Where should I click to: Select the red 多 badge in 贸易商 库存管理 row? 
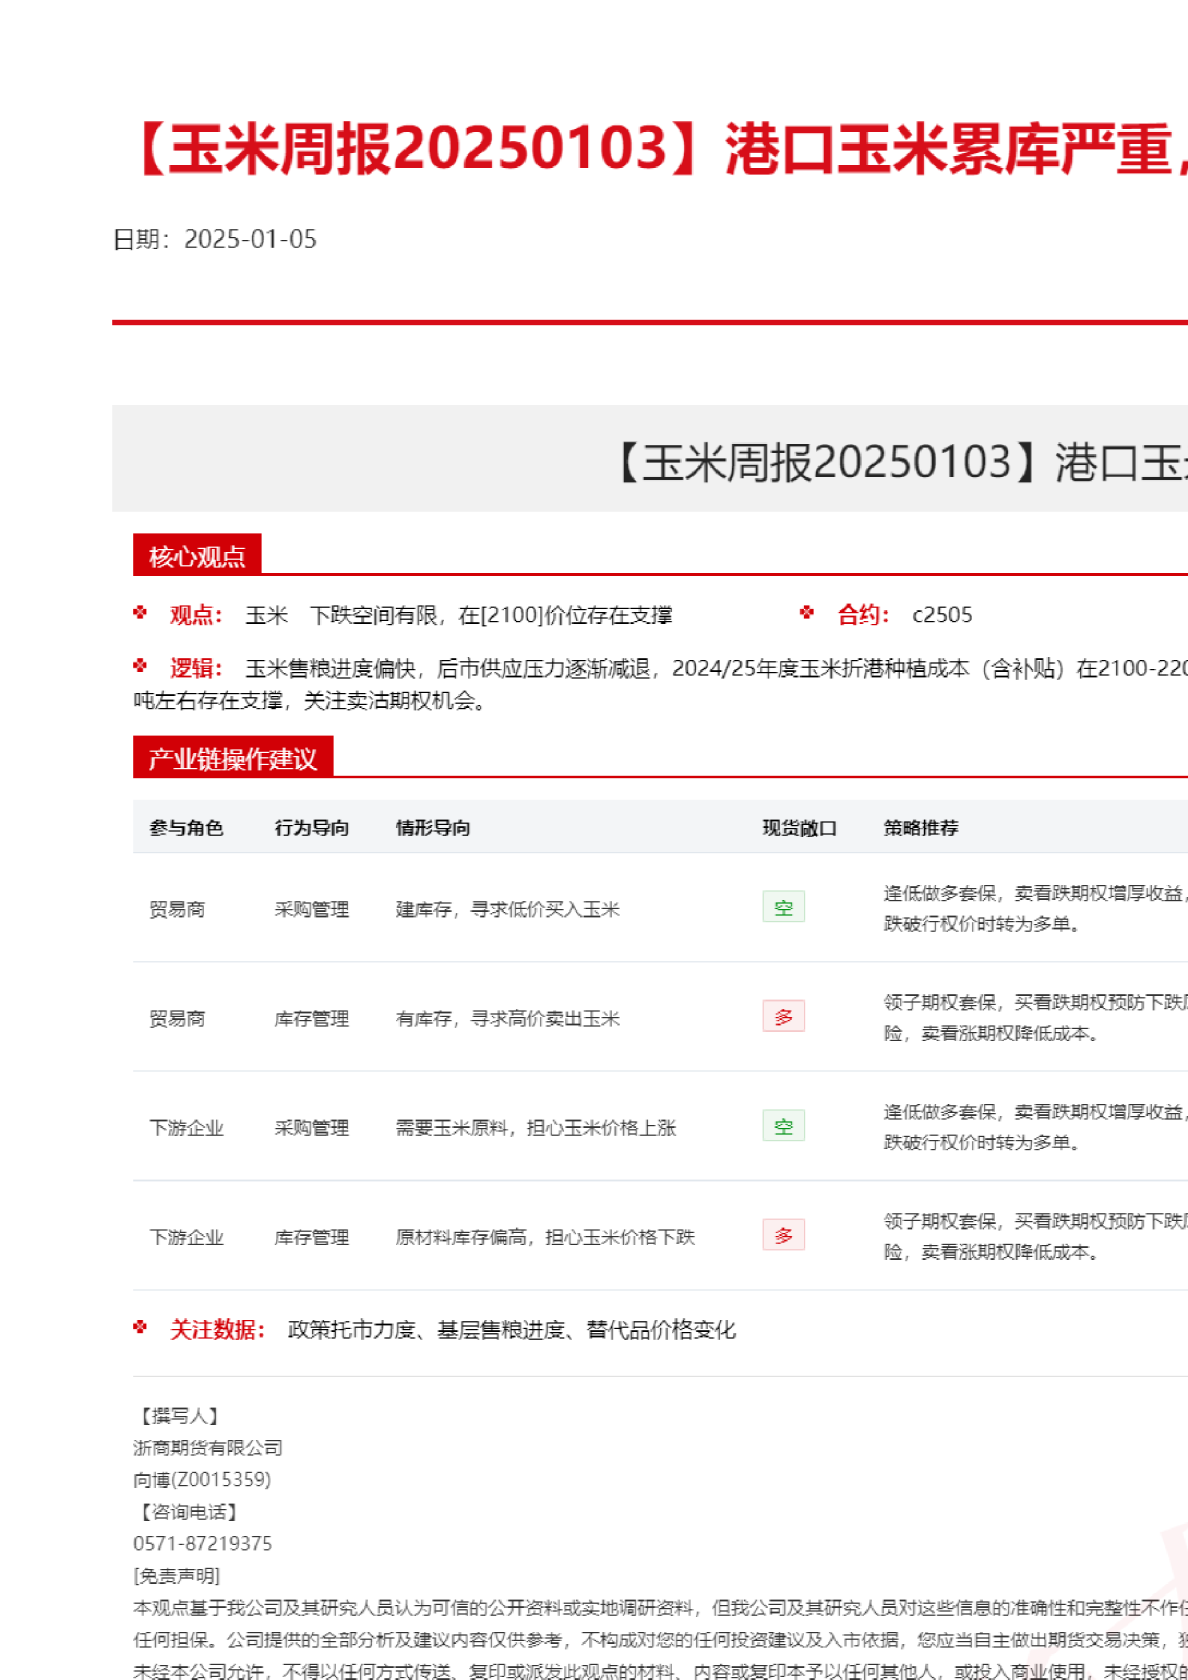coord(783,1017)
